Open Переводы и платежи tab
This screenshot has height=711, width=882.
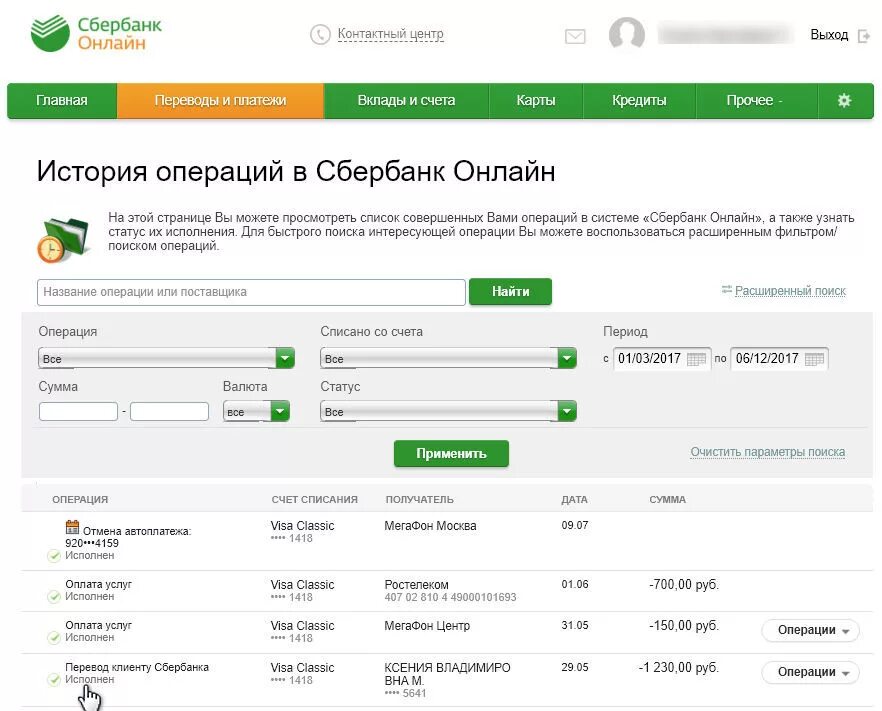tap(220, 101)
